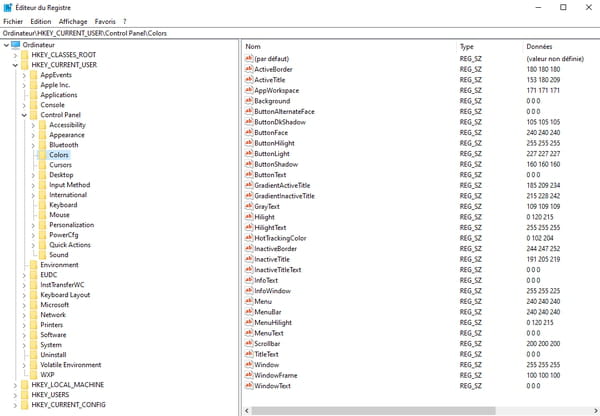Viewport: 600px width, 416px height.
Task: Expand the HKEY_CLASSES_ROOT key
Action: (x=15, y=55)
